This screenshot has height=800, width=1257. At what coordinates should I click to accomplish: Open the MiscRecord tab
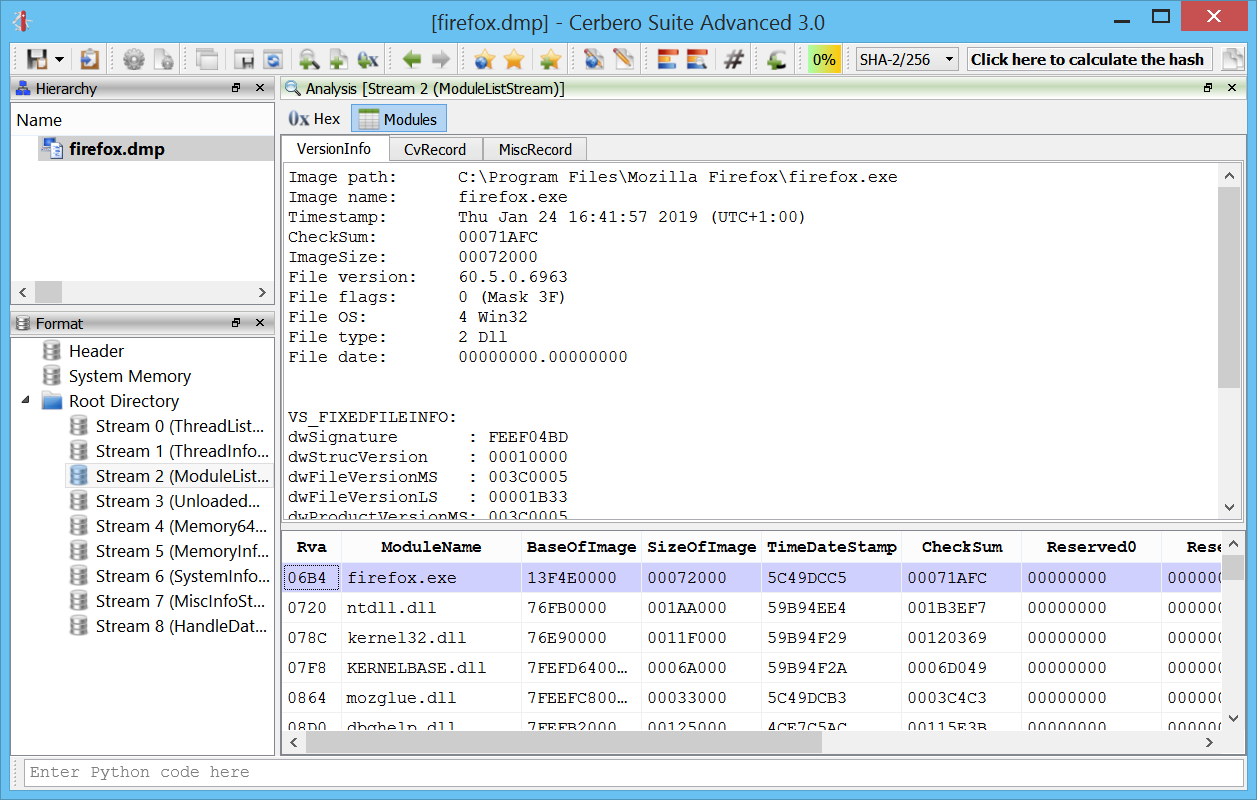tap(535, 150)
